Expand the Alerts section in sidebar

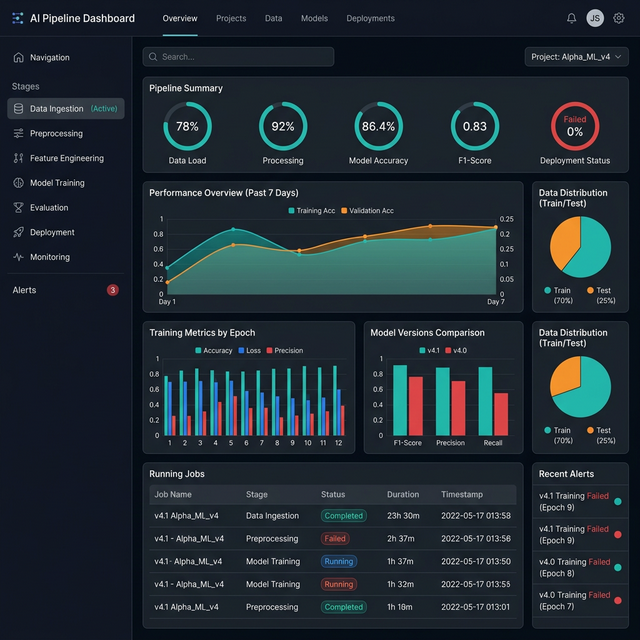[24, 290]
